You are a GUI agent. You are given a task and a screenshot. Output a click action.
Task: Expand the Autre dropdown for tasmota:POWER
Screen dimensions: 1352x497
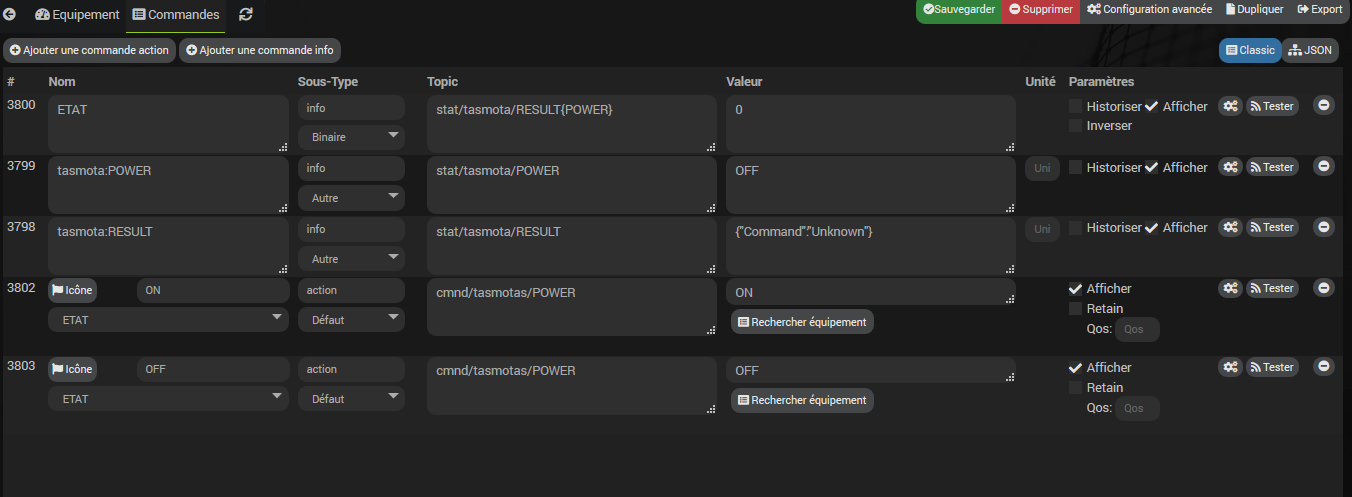pyautogui.click(x=351, y=198)
